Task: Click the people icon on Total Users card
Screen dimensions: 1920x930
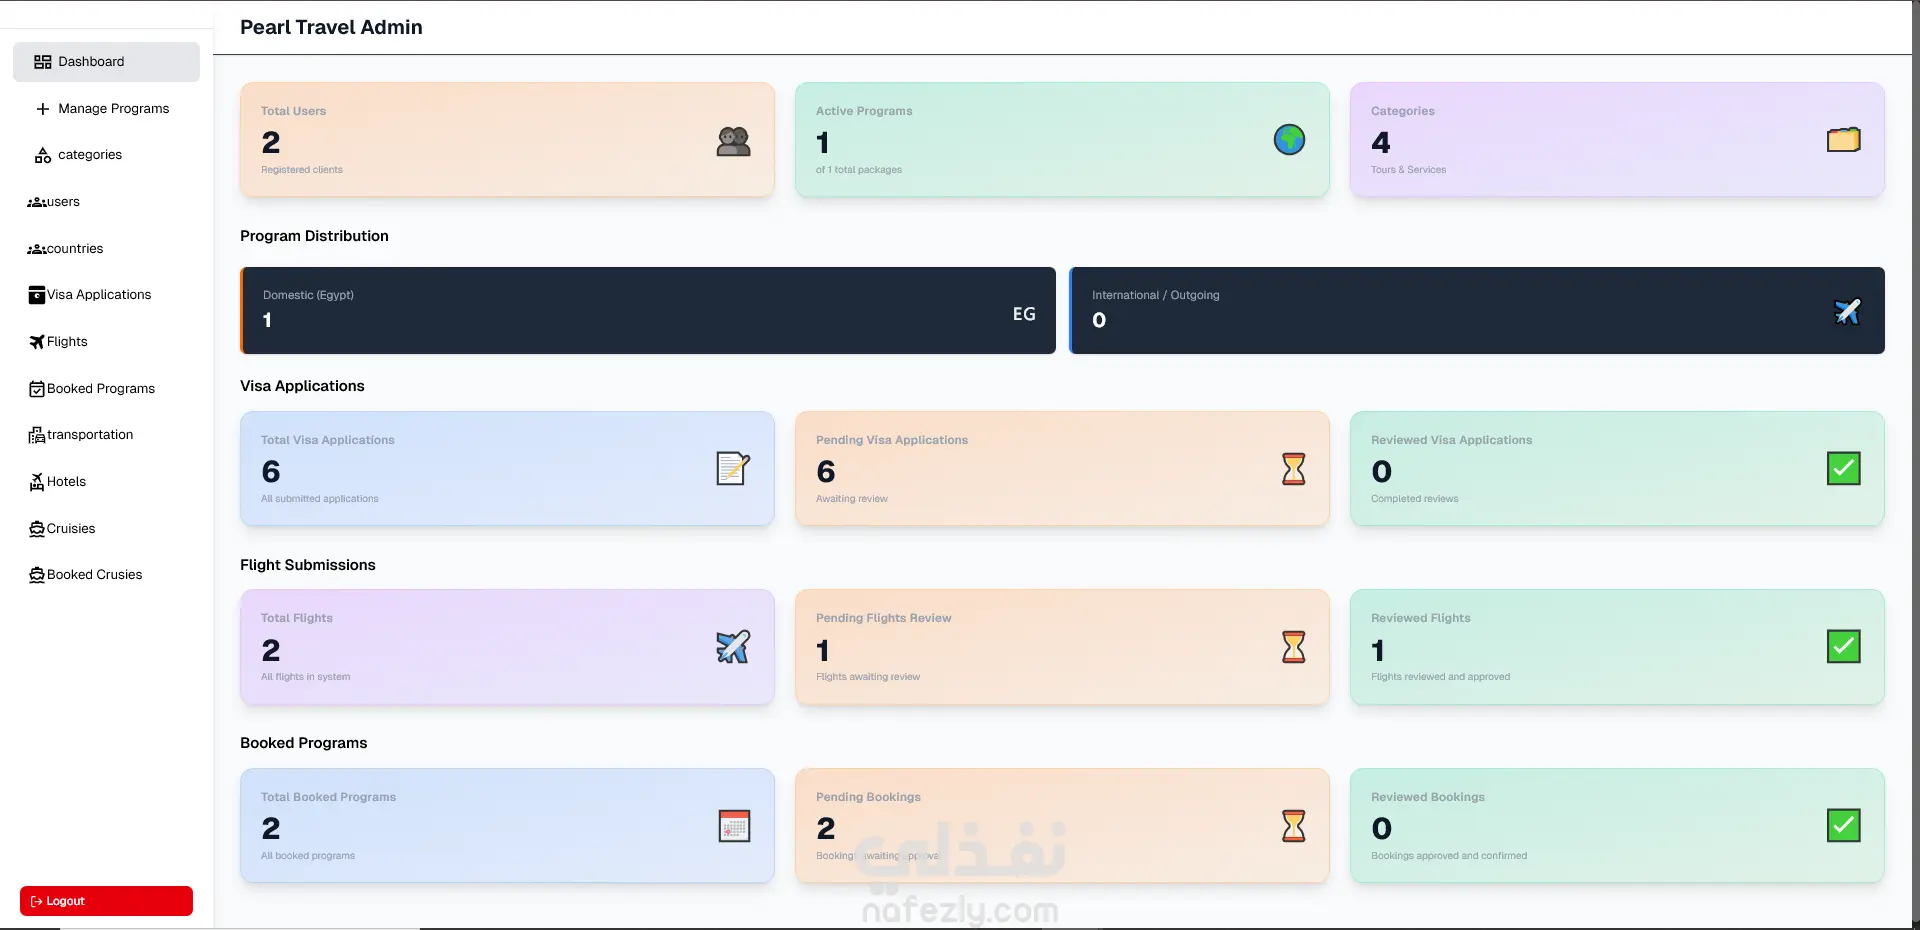Action: coord(733,141)
